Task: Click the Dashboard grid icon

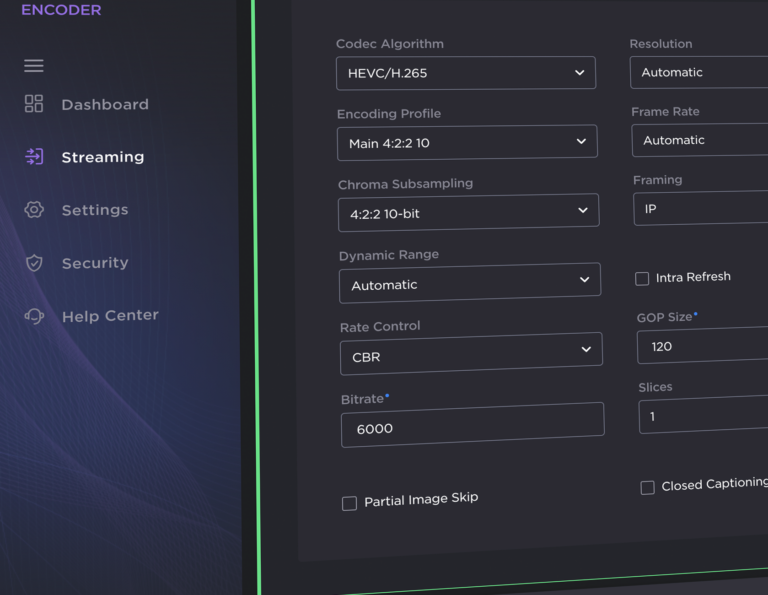Action: coord(34,104)
